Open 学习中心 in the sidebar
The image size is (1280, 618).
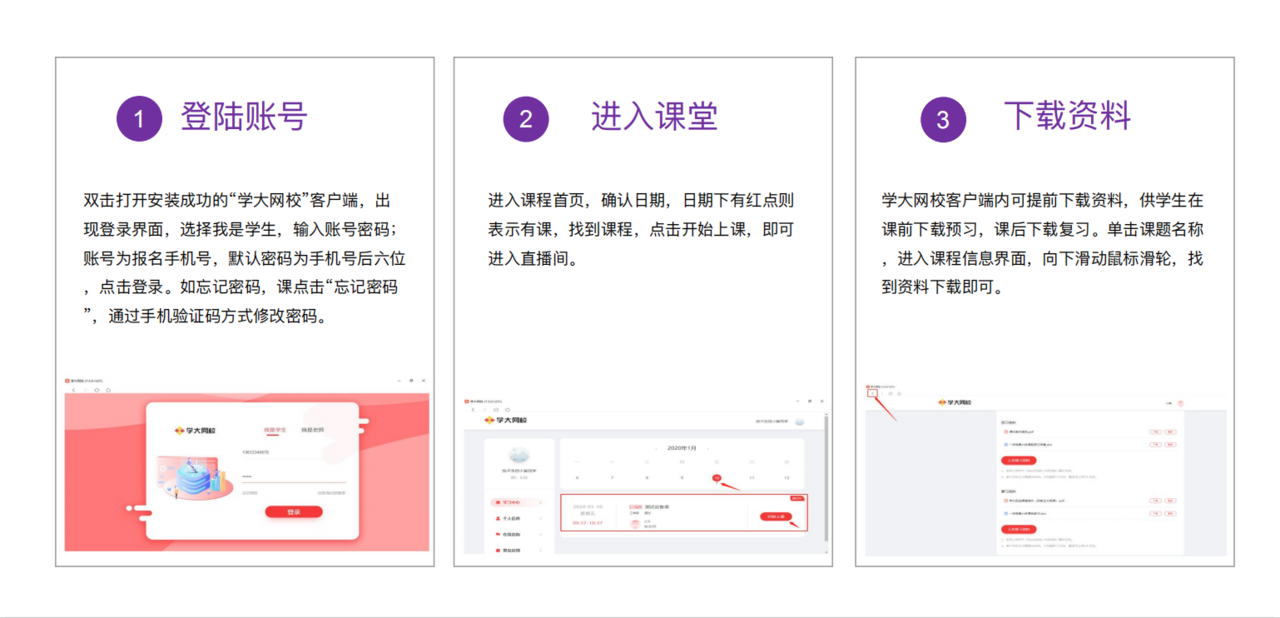(x=516, y=502)
